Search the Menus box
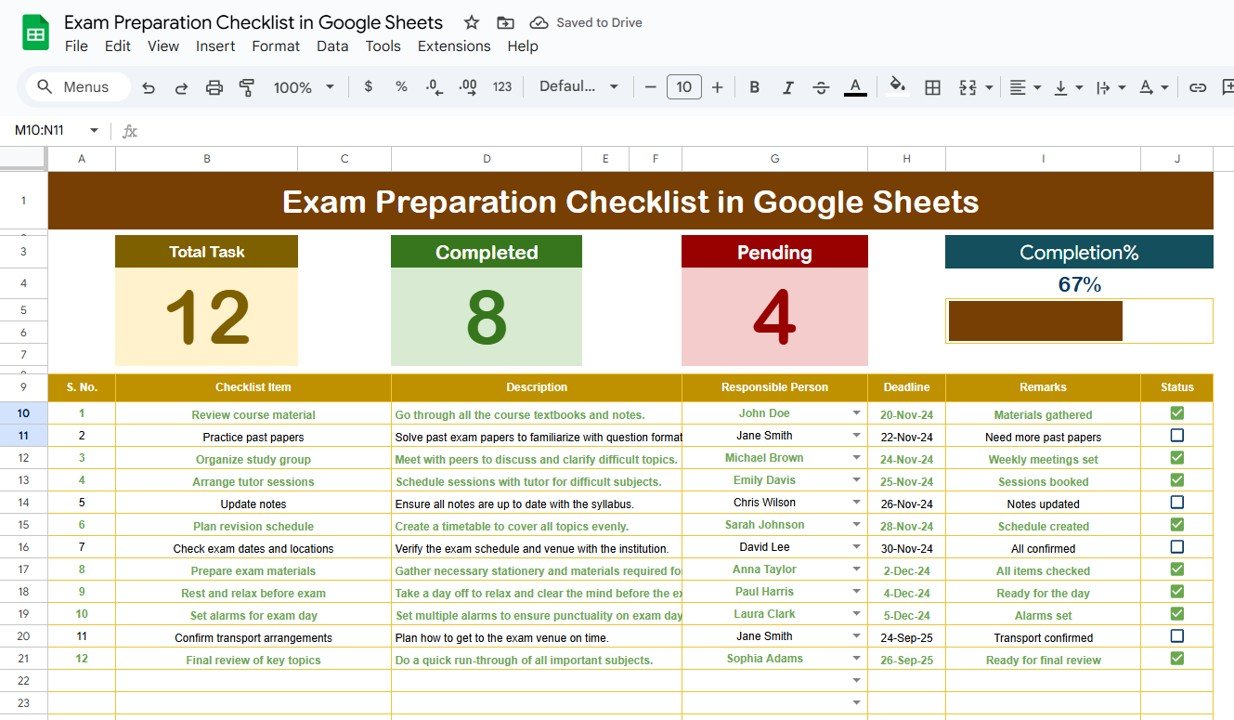This screenshot has width=1234, height=720. (x=78, y=87)
